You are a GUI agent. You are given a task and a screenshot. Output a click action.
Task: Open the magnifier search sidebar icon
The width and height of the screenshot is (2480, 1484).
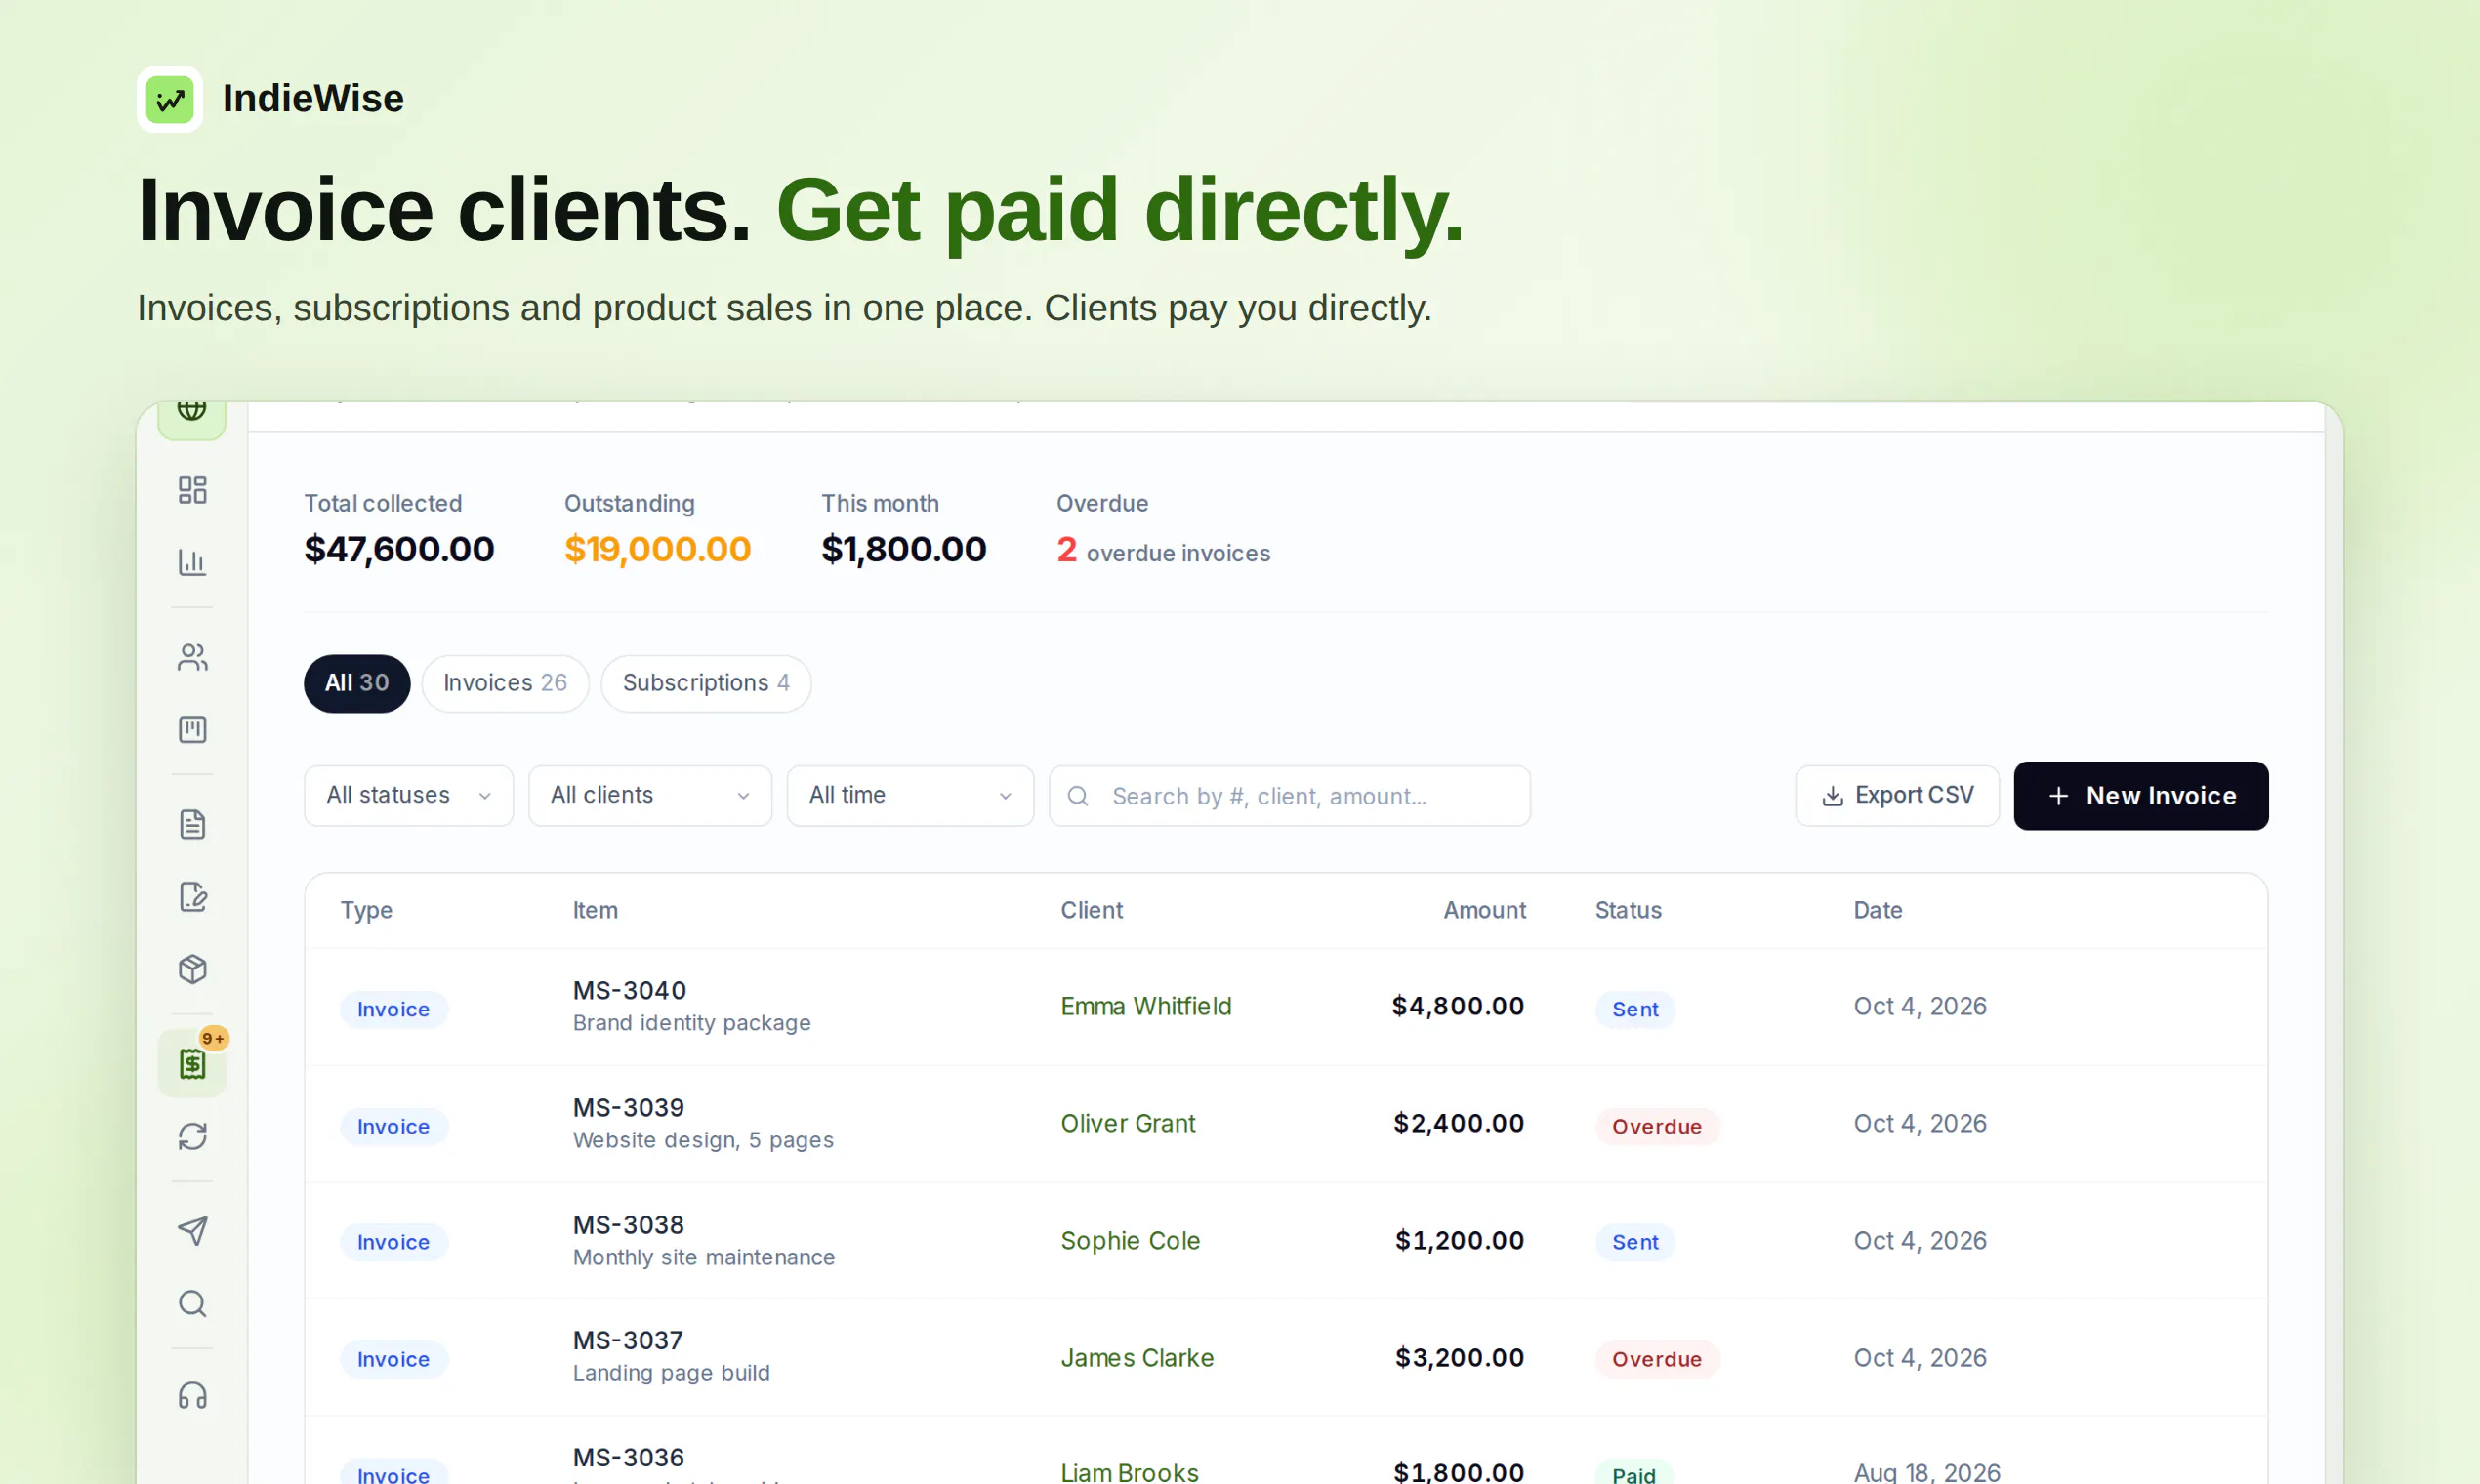(192, 1304)
